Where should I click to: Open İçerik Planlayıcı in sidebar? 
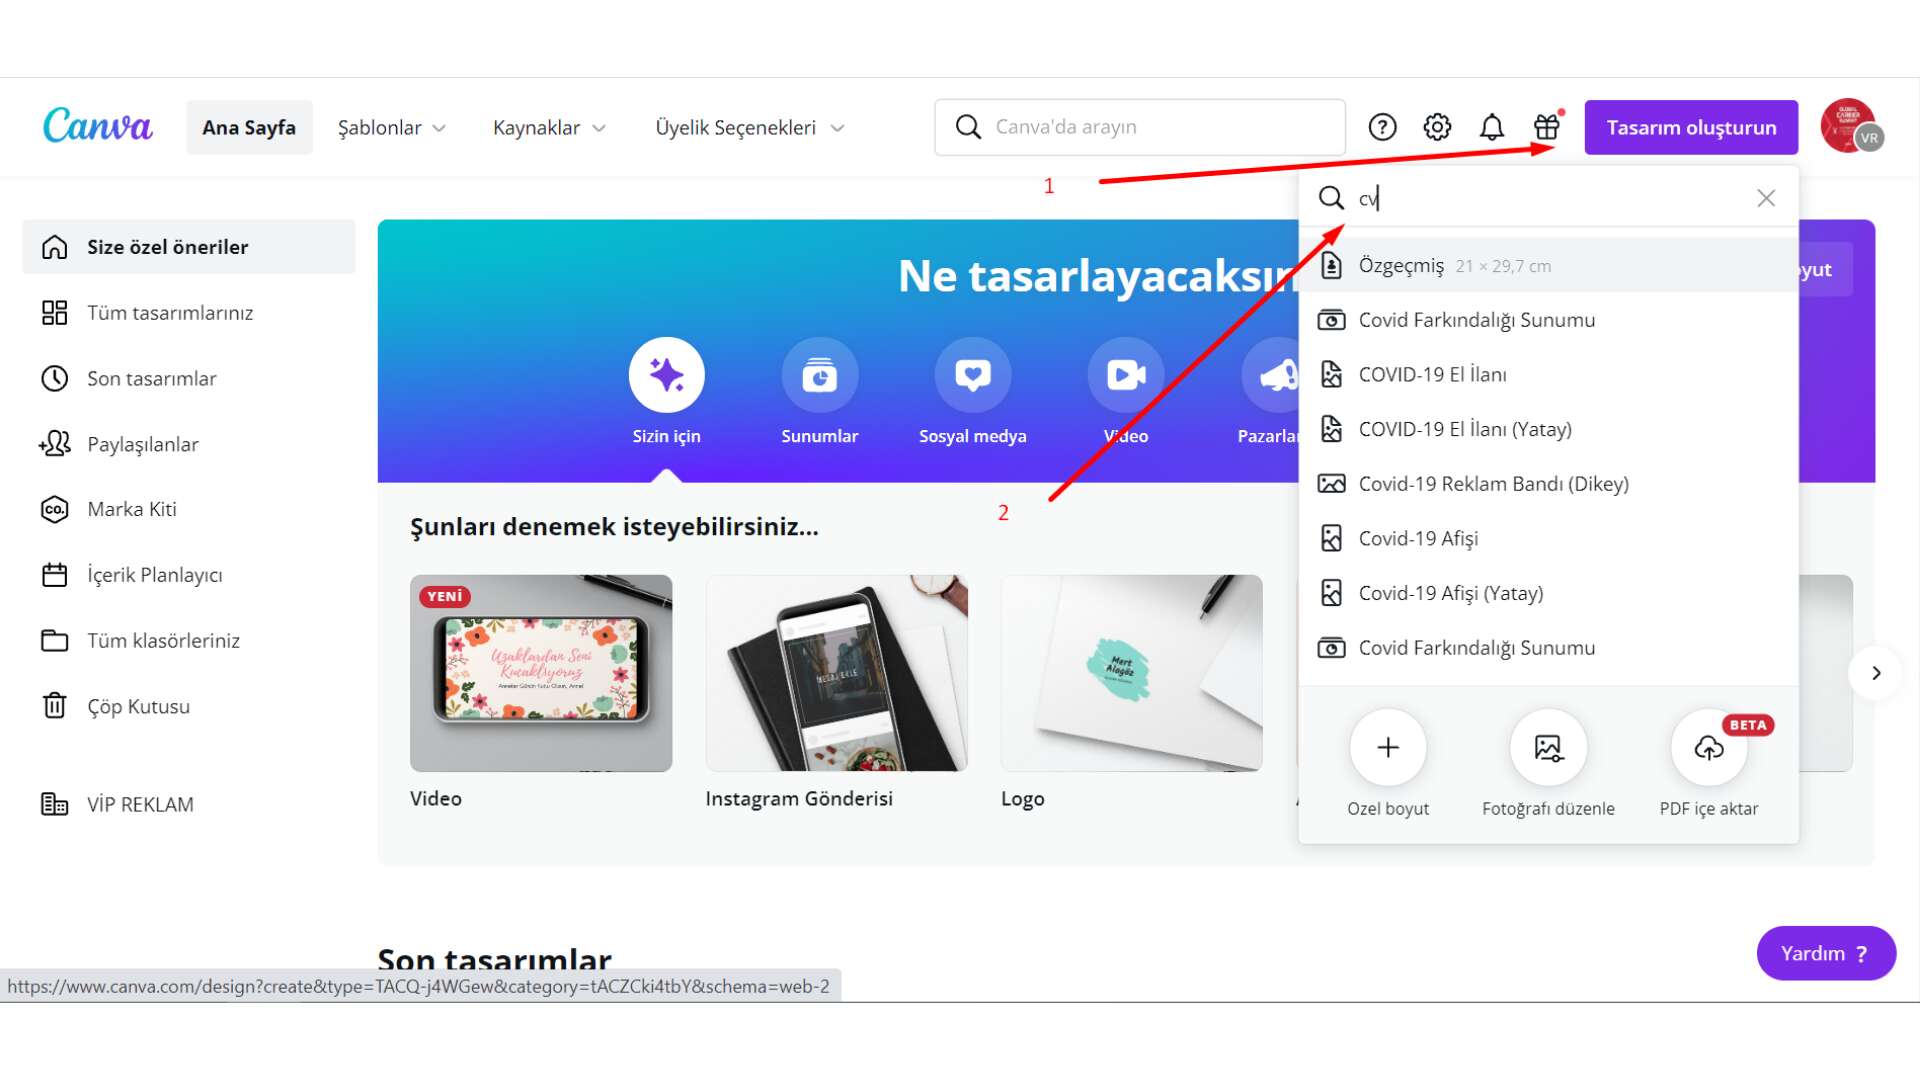click(189, 575)
